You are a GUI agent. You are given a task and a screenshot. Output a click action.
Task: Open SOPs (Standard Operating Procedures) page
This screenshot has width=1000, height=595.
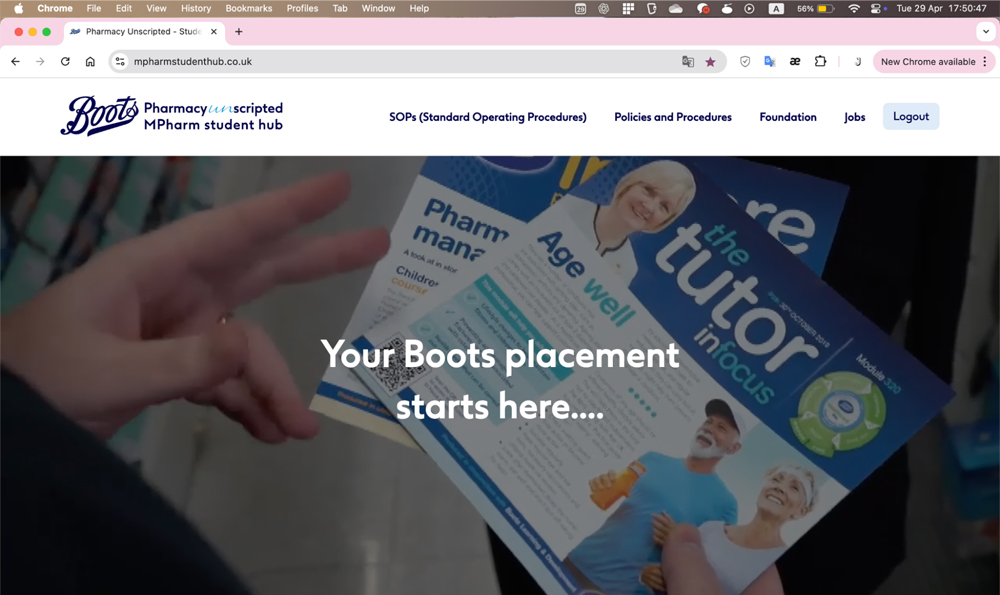[x=488, y=117]
